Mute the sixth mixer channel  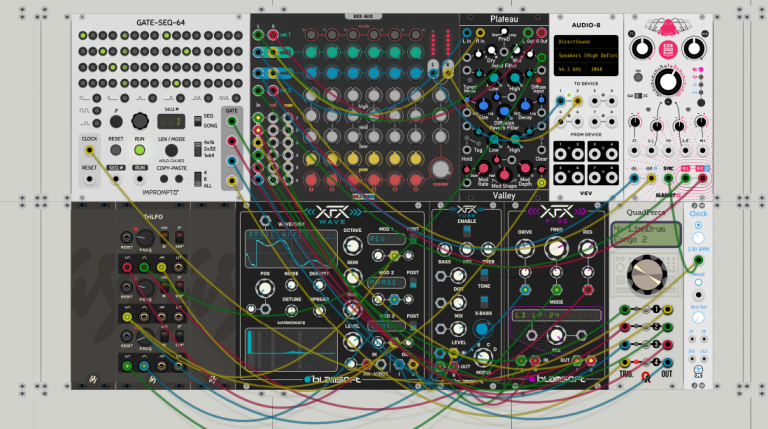pos(415,35)
